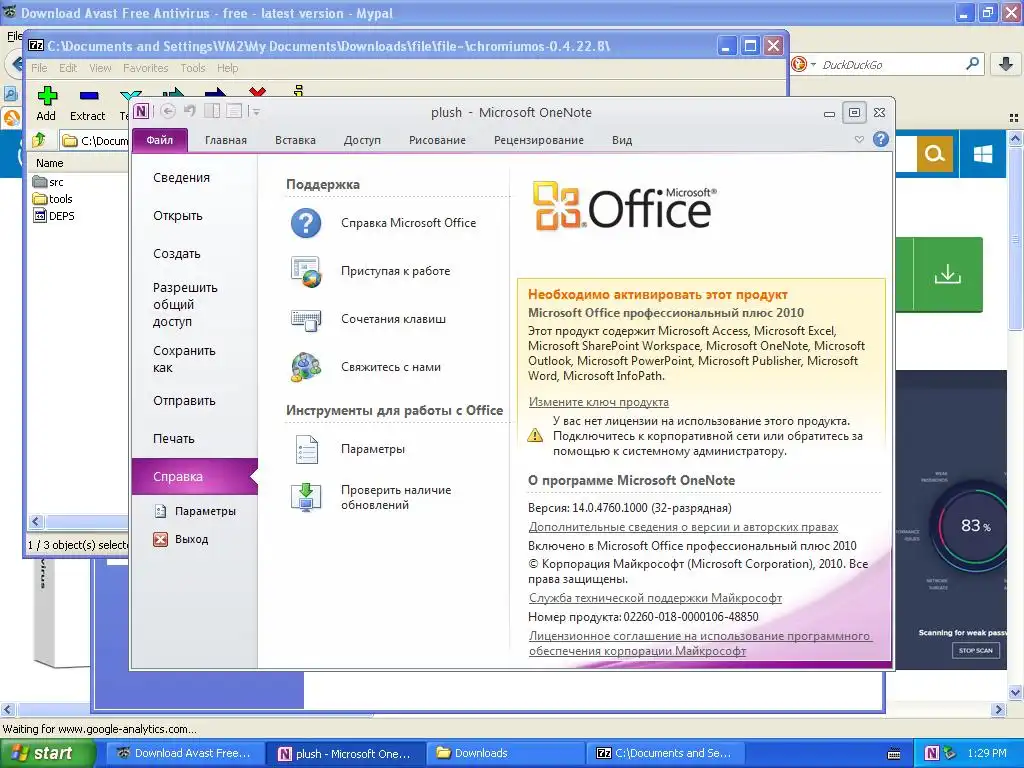1024x768 pixels.
Task: Click the Измените ключ продукта link
Action: [598, 402]
